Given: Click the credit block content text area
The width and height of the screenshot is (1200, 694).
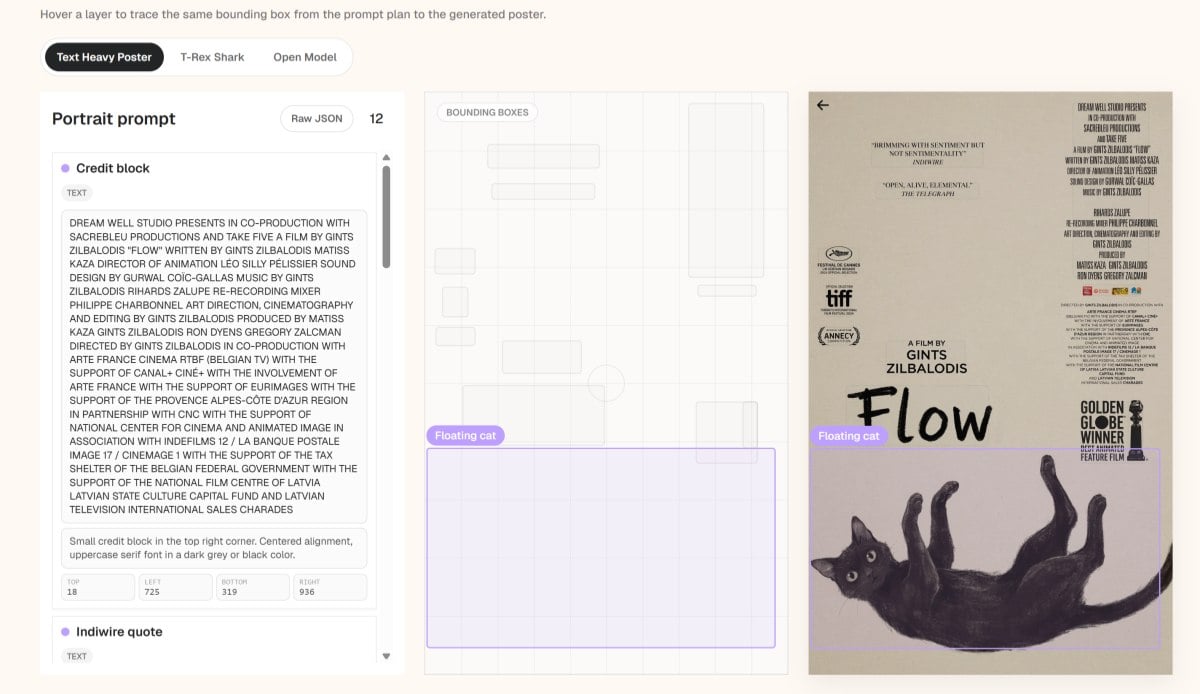Looking at the screenshot, I should coord(214,366).
